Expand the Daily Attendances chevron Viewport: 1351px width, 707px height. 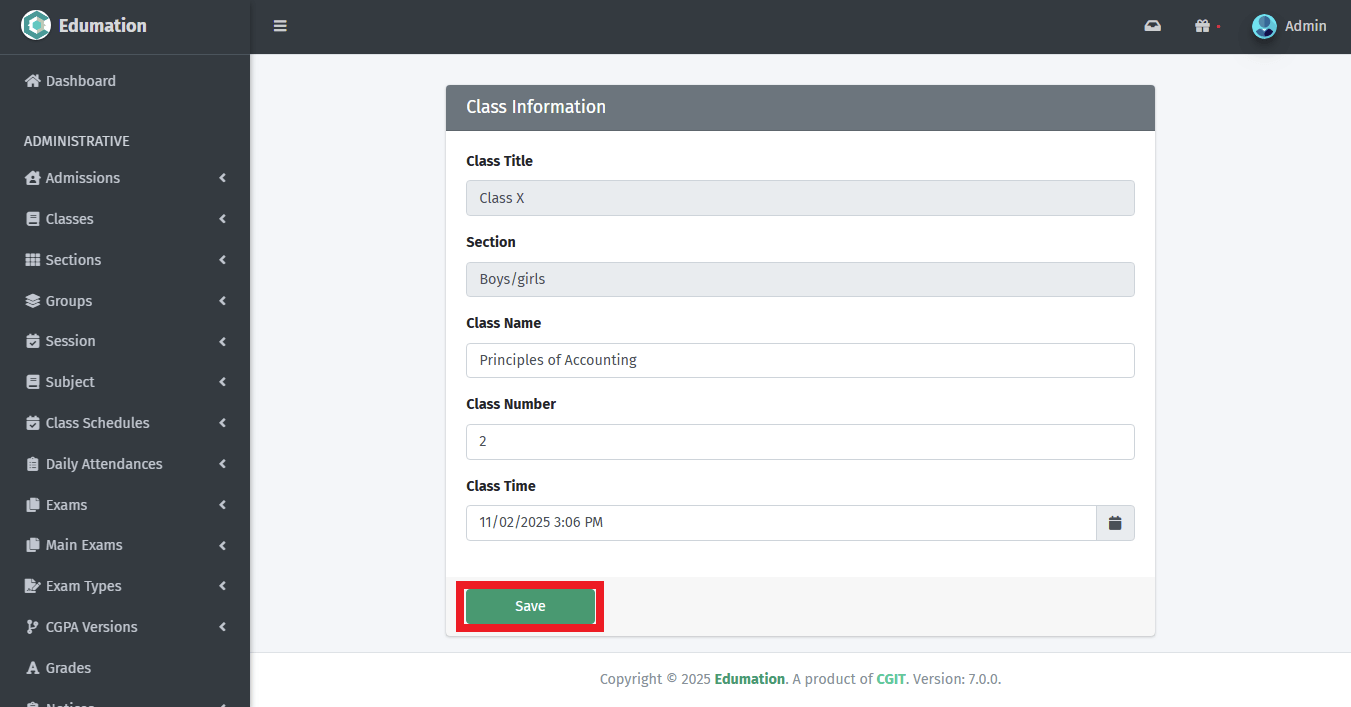(222, 464)
